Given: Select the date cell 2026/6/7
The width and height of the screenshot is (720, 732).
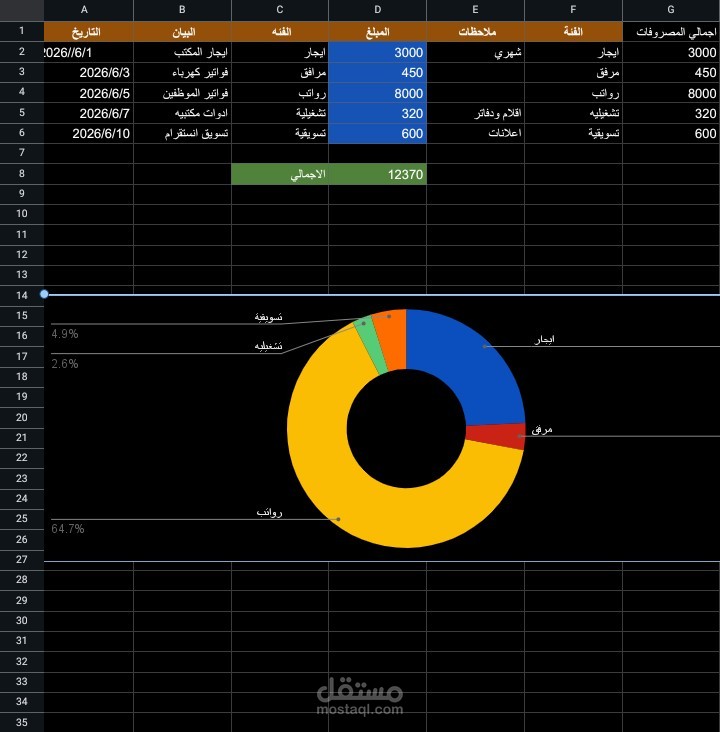Looking at the screenshot, I should (x=89, y=113).
